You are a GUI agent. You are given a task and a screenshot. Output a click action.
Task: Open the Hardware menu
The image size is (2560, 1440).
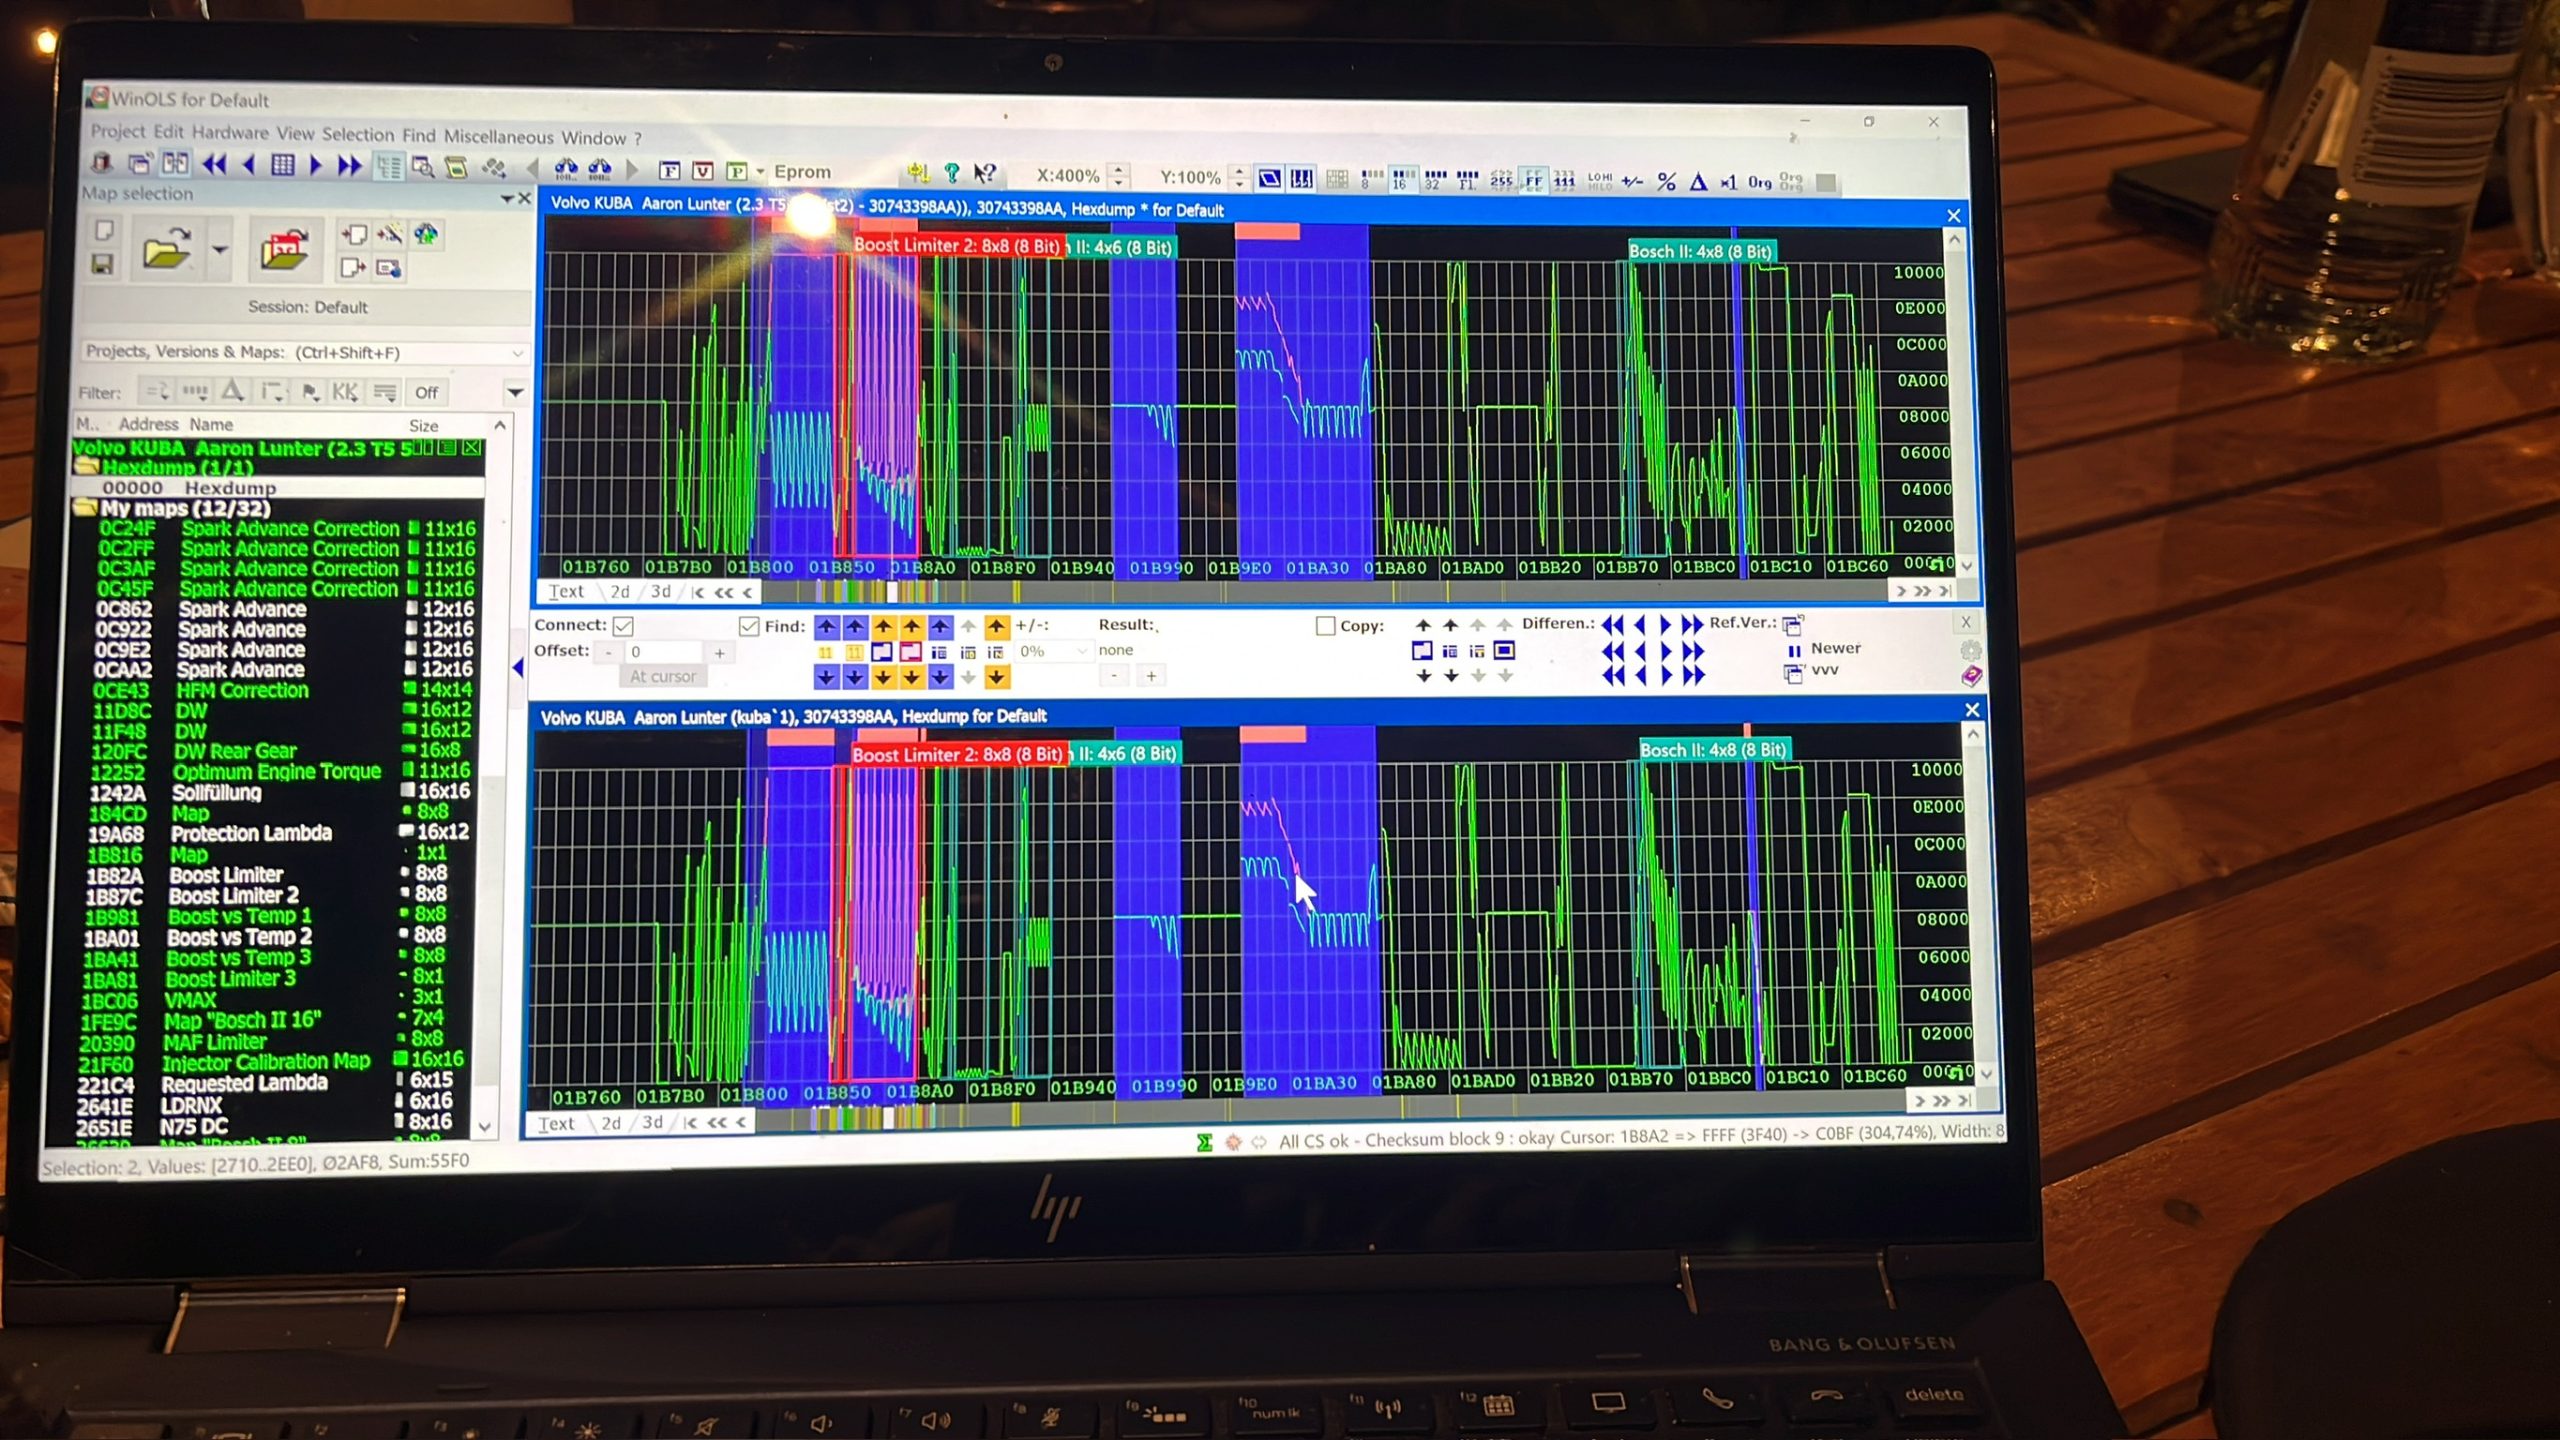coord(230,132)
